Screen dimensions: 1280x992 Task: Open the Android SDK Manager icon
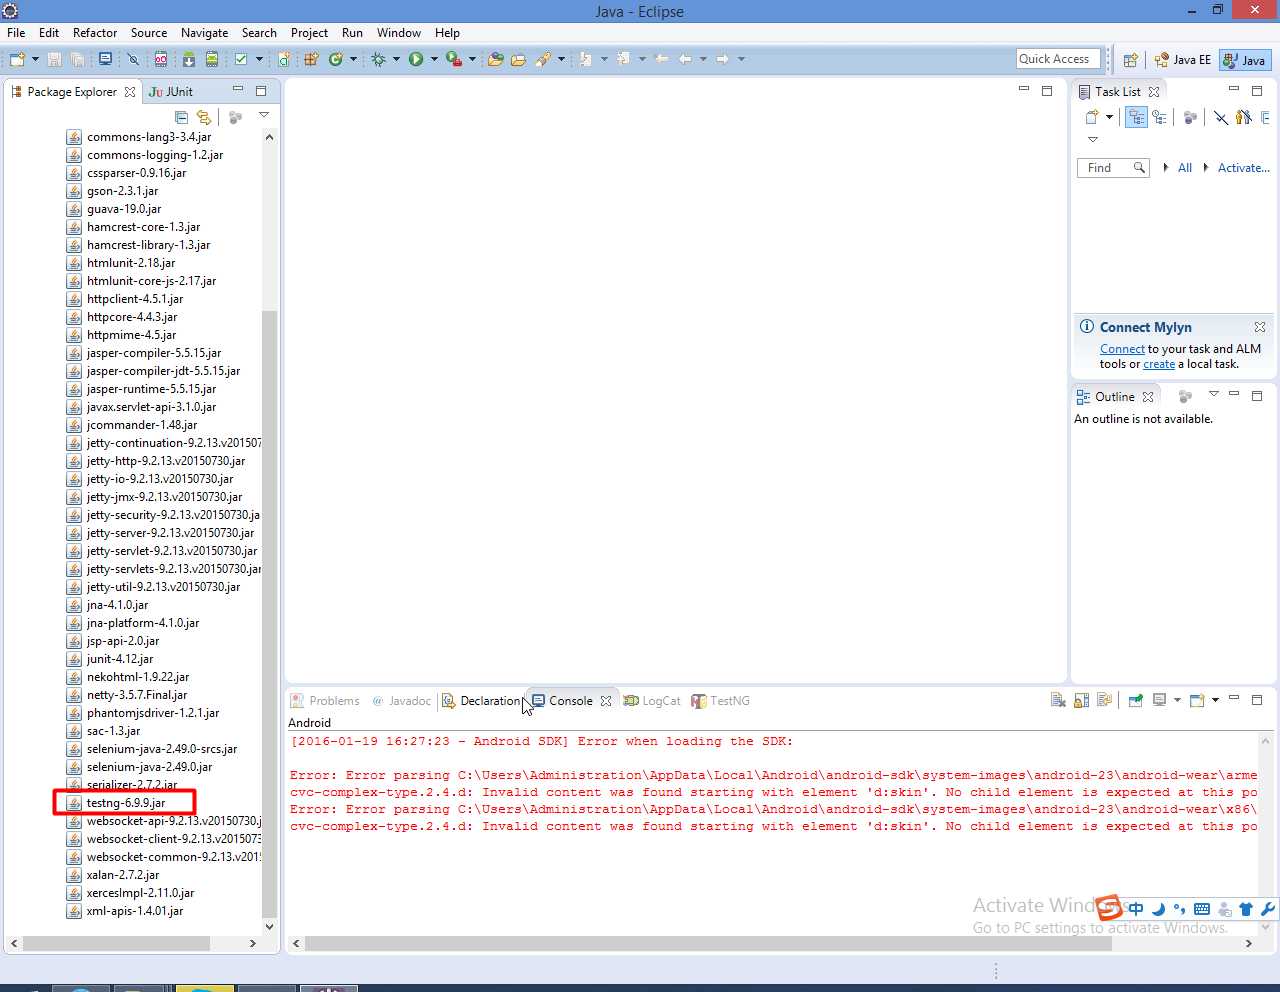188,59
